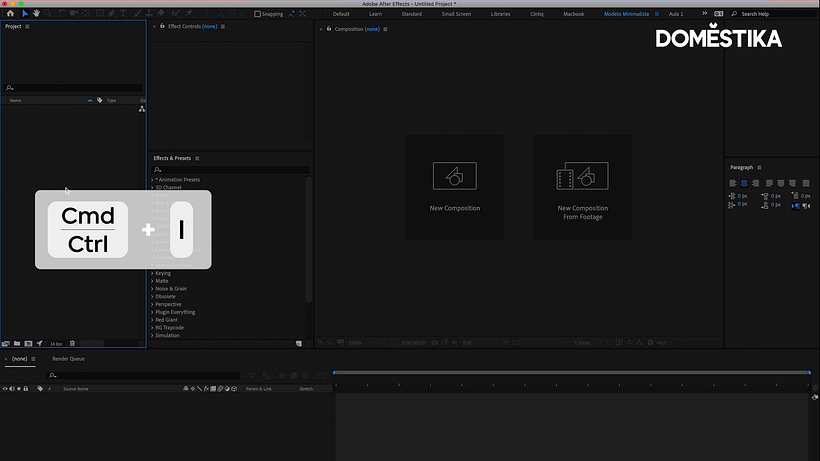Enable the Snapping checkbox
Viewport: 820px width, 461px height.
pos(257,14)
